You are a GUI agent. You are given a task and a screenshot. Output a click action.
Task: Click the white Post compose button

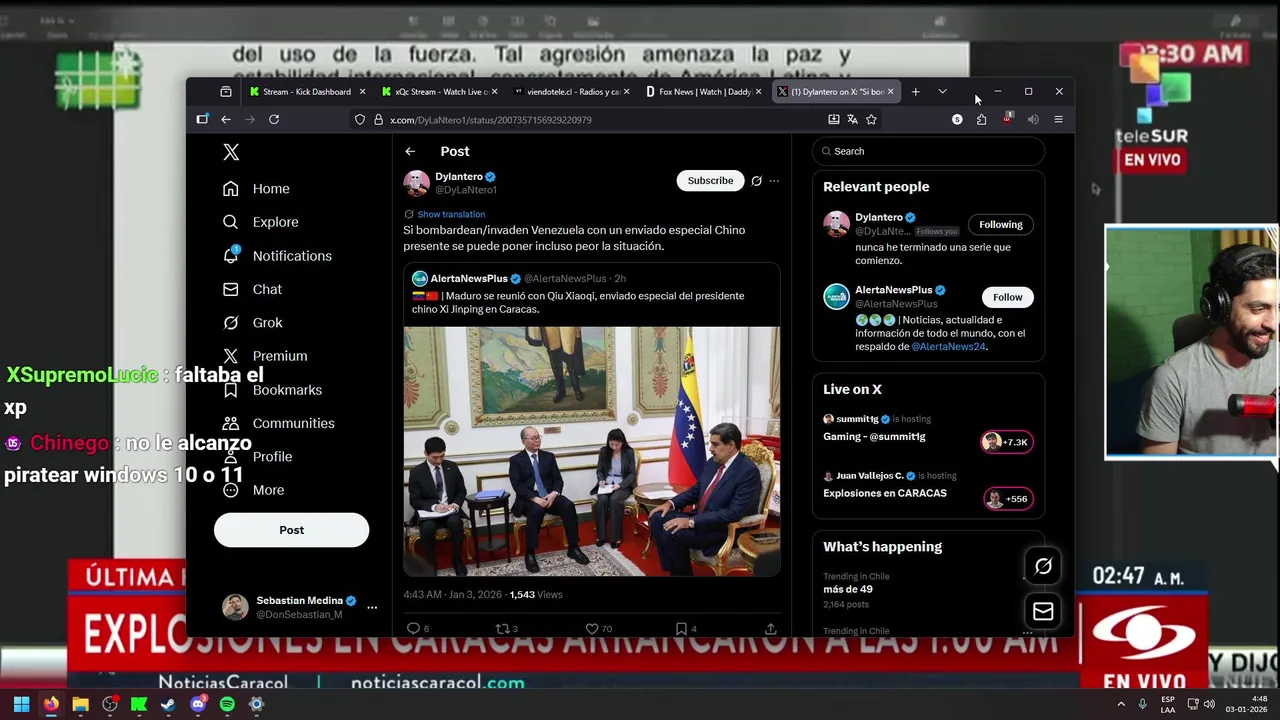point(291,530)
